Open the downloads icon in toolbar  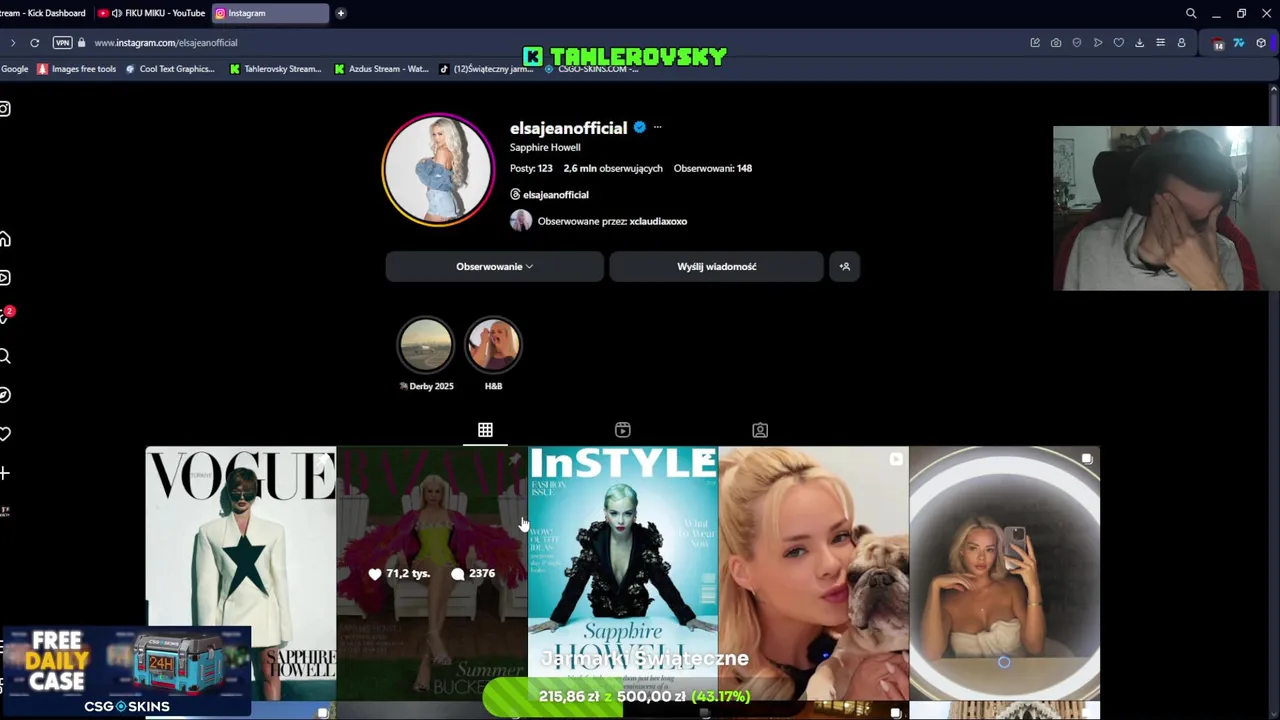1139,43
